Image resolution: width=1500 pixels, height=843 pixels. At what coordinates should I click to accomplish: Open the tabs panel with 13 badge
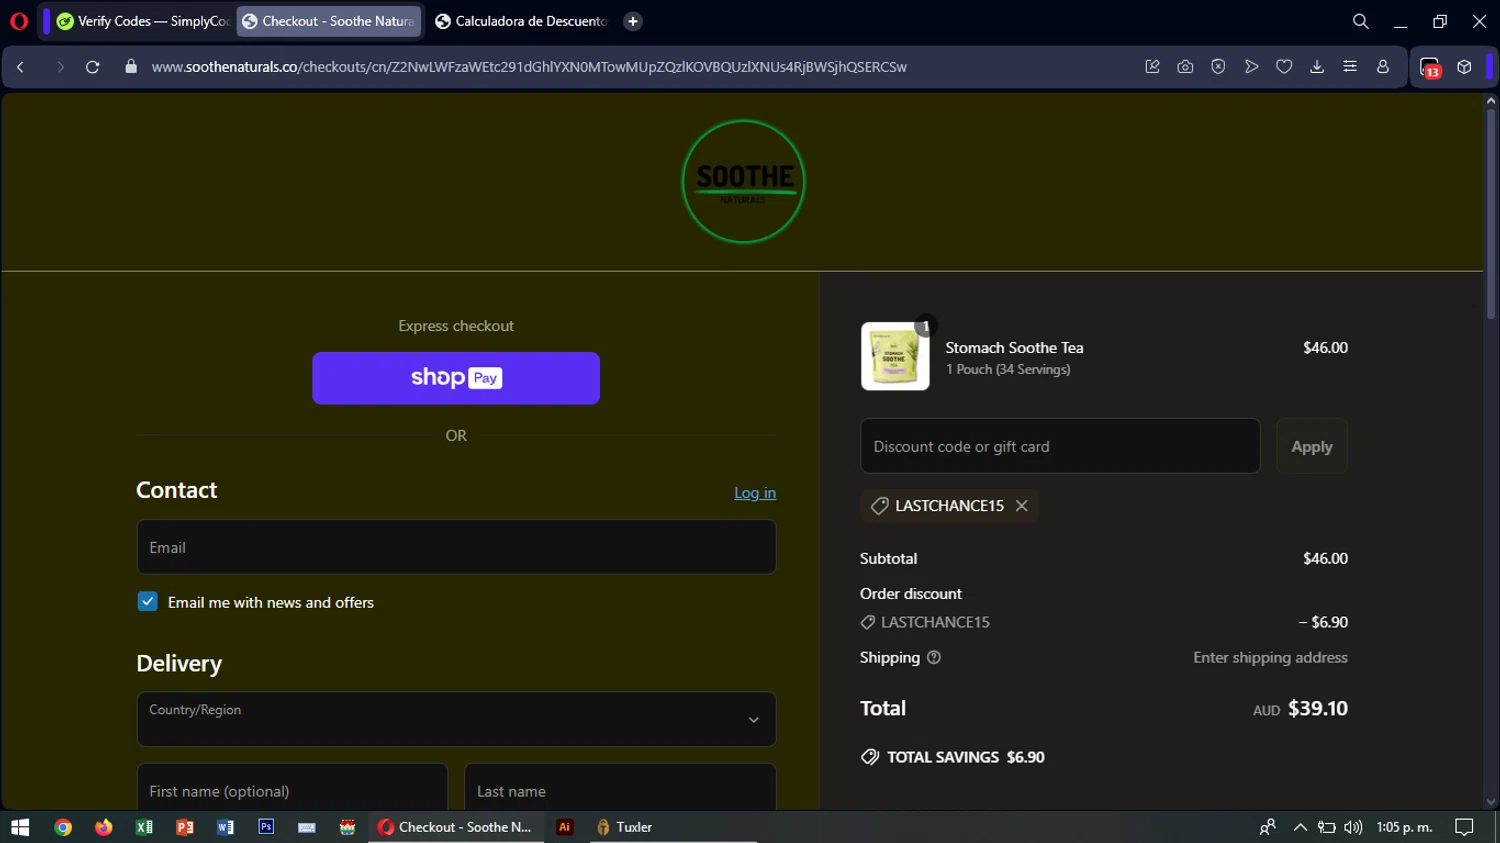pos(1430,68)
